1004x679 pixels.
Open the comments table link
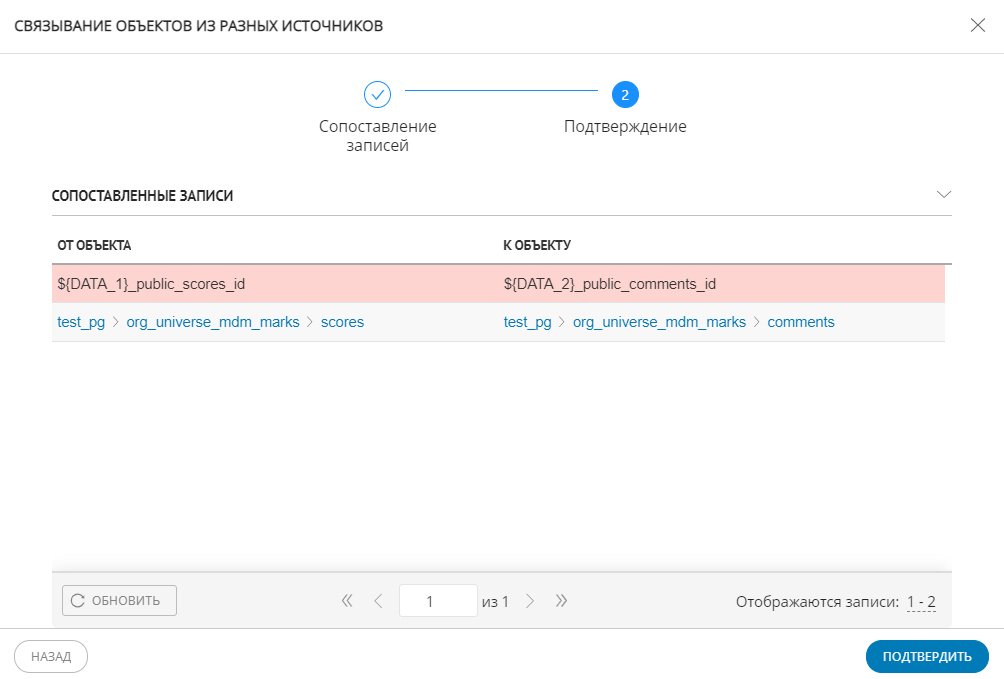point(800,322)
